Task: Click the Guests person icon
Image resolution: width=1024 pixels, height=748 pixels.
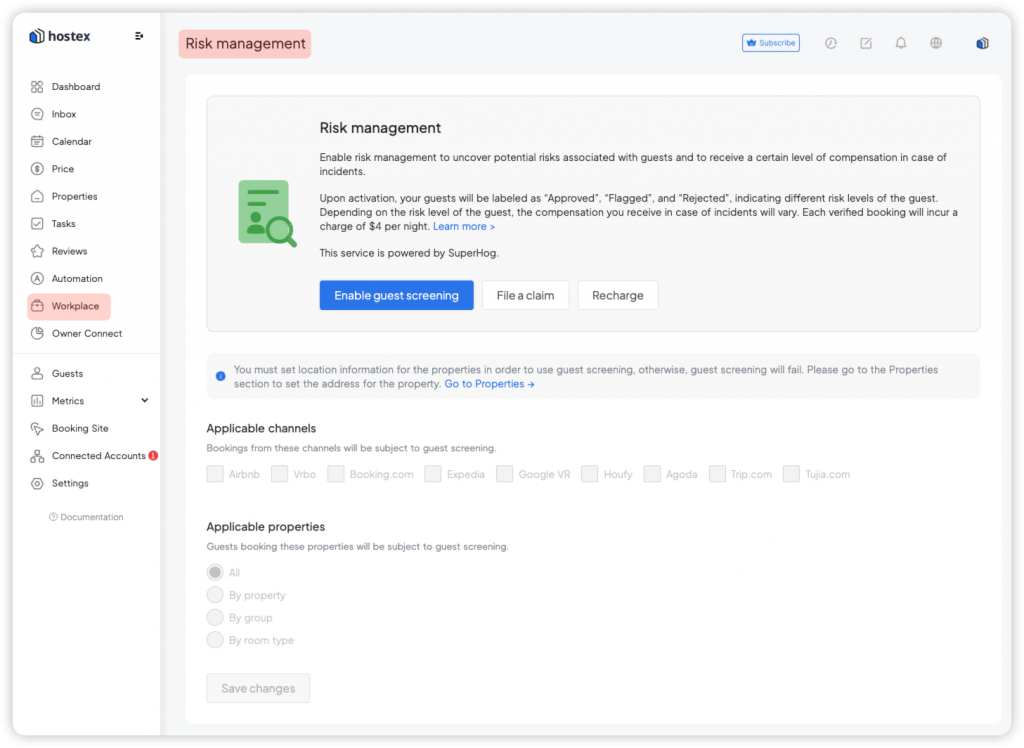Action: click(37, 373)
